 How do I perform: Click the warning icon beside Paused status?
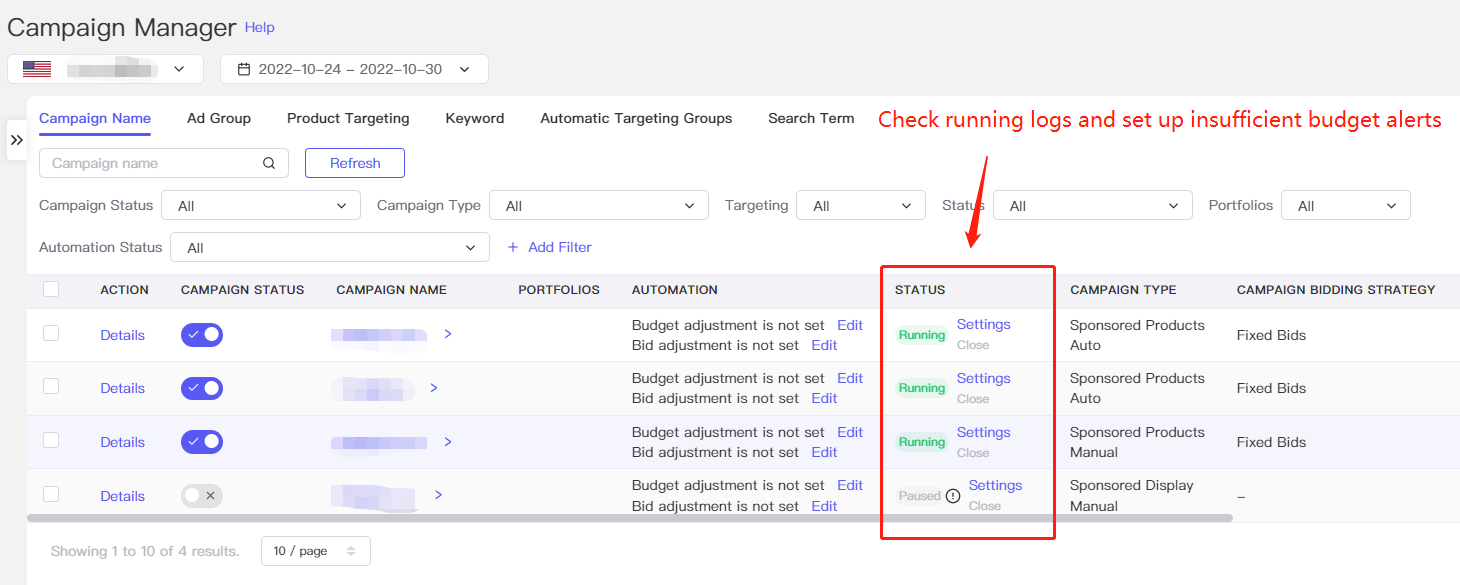(x=953, y=496)
